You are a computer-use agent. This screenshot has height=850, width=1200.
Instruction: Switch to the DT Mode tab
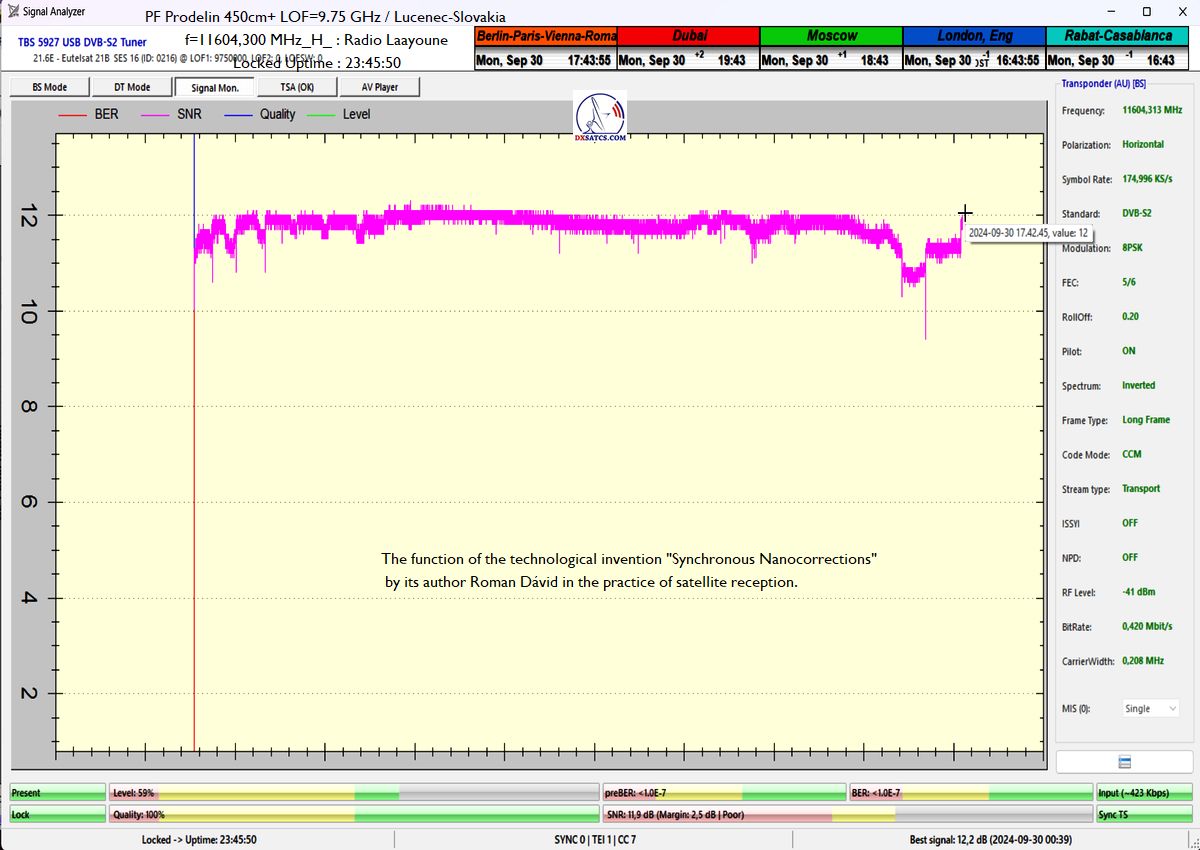[x=132, y=87]
